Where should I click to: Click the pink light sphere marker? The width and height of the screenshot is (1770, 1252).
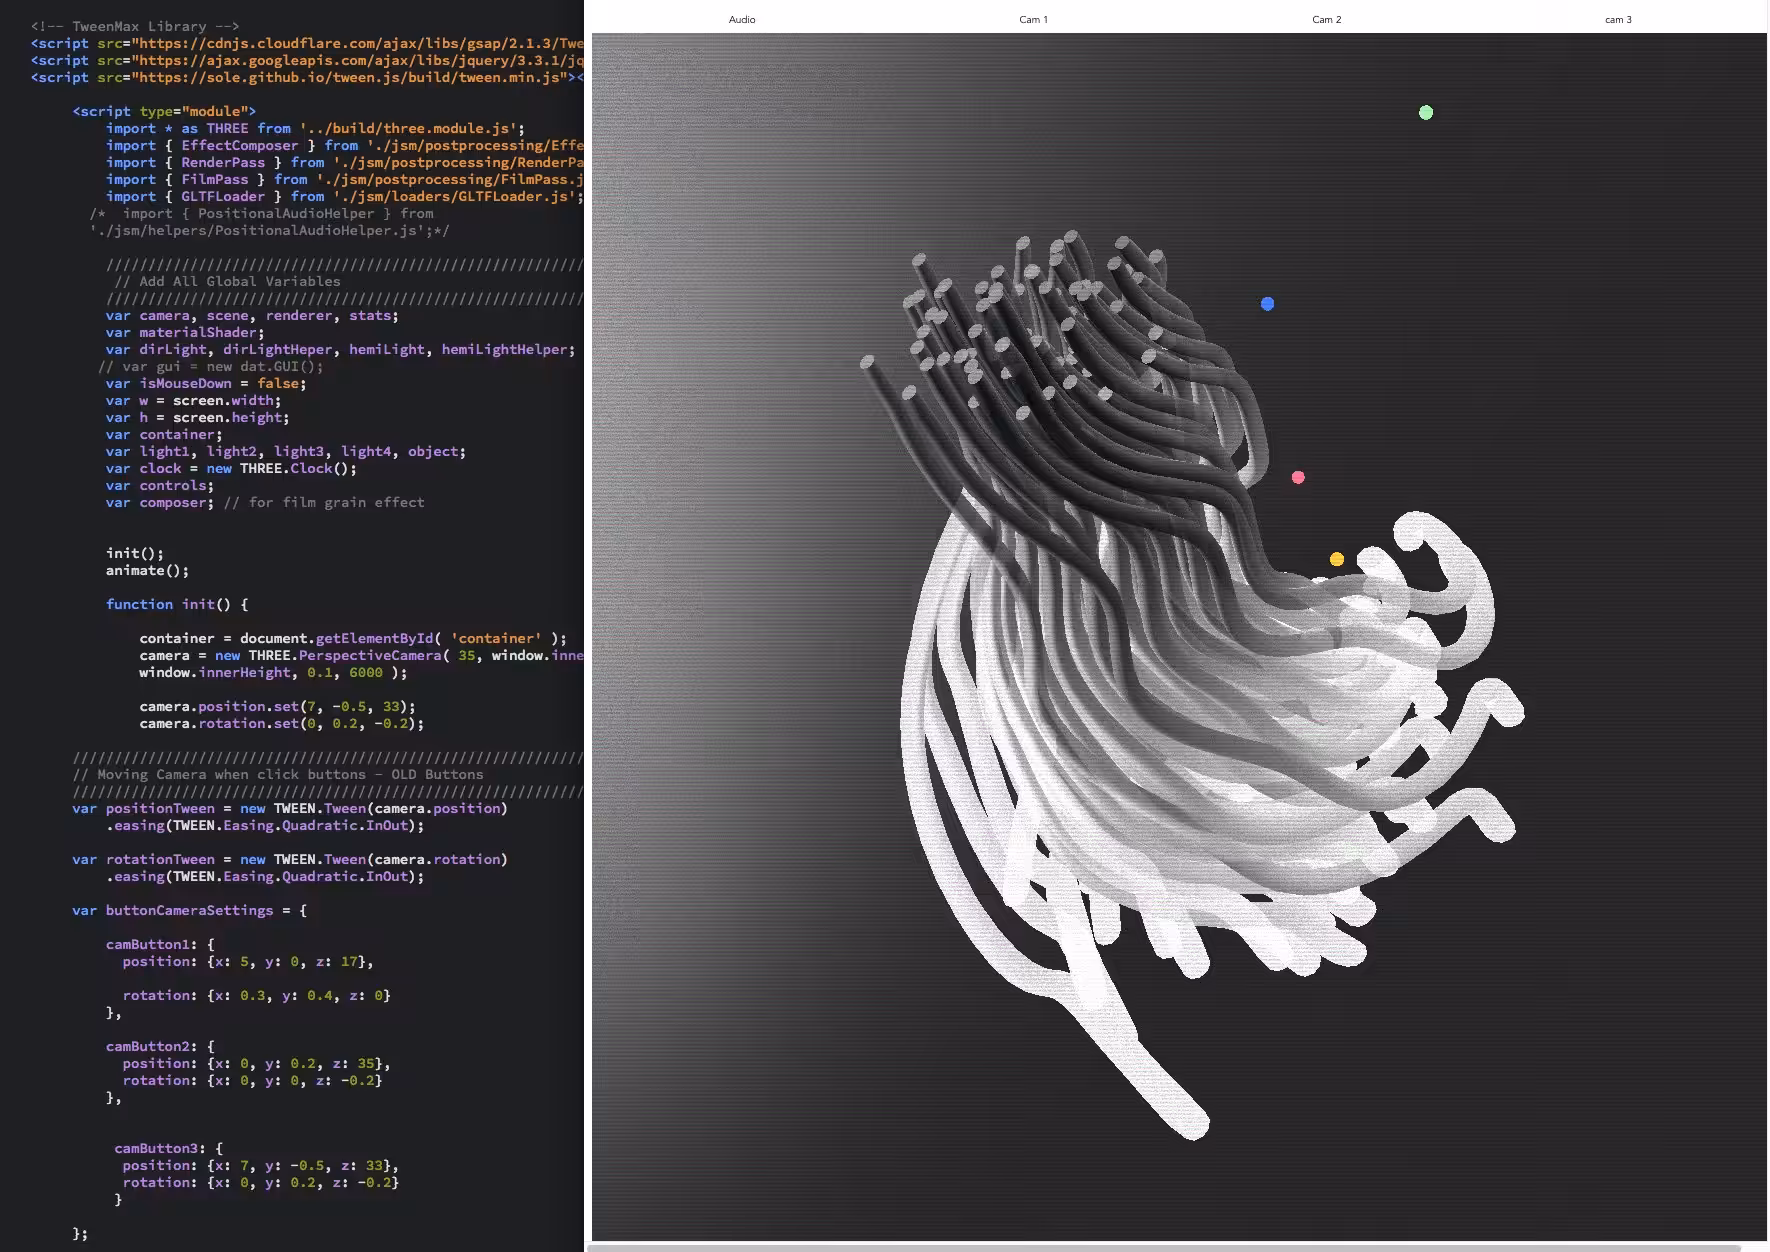(x=1298, y=477)
